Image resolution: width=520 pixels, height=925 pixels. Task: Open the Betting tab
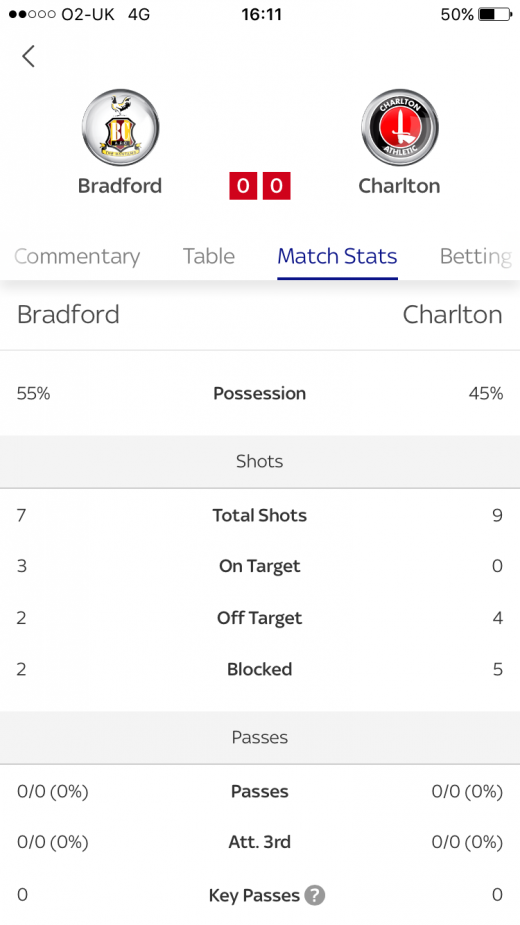476,256
